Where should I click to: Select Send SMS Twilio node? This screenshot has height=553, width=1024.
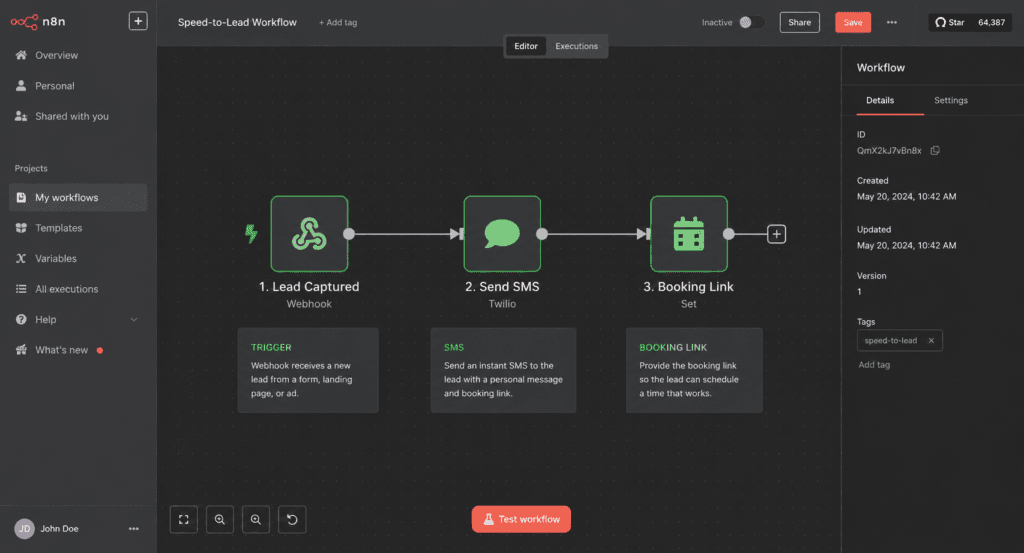pyautogui.click(x=502, y=234)
